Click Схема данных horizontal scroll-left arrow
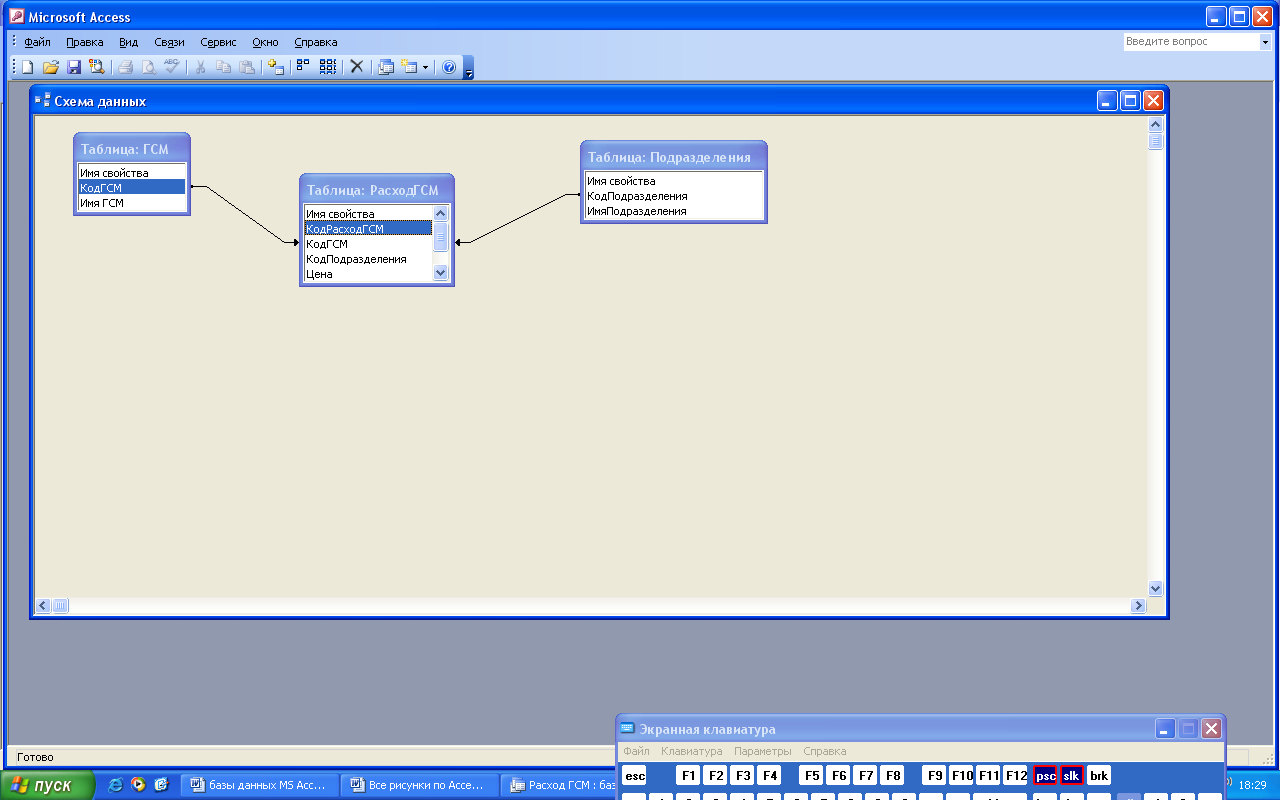This screenshot has width=1280, height=800. coord(43,605)
